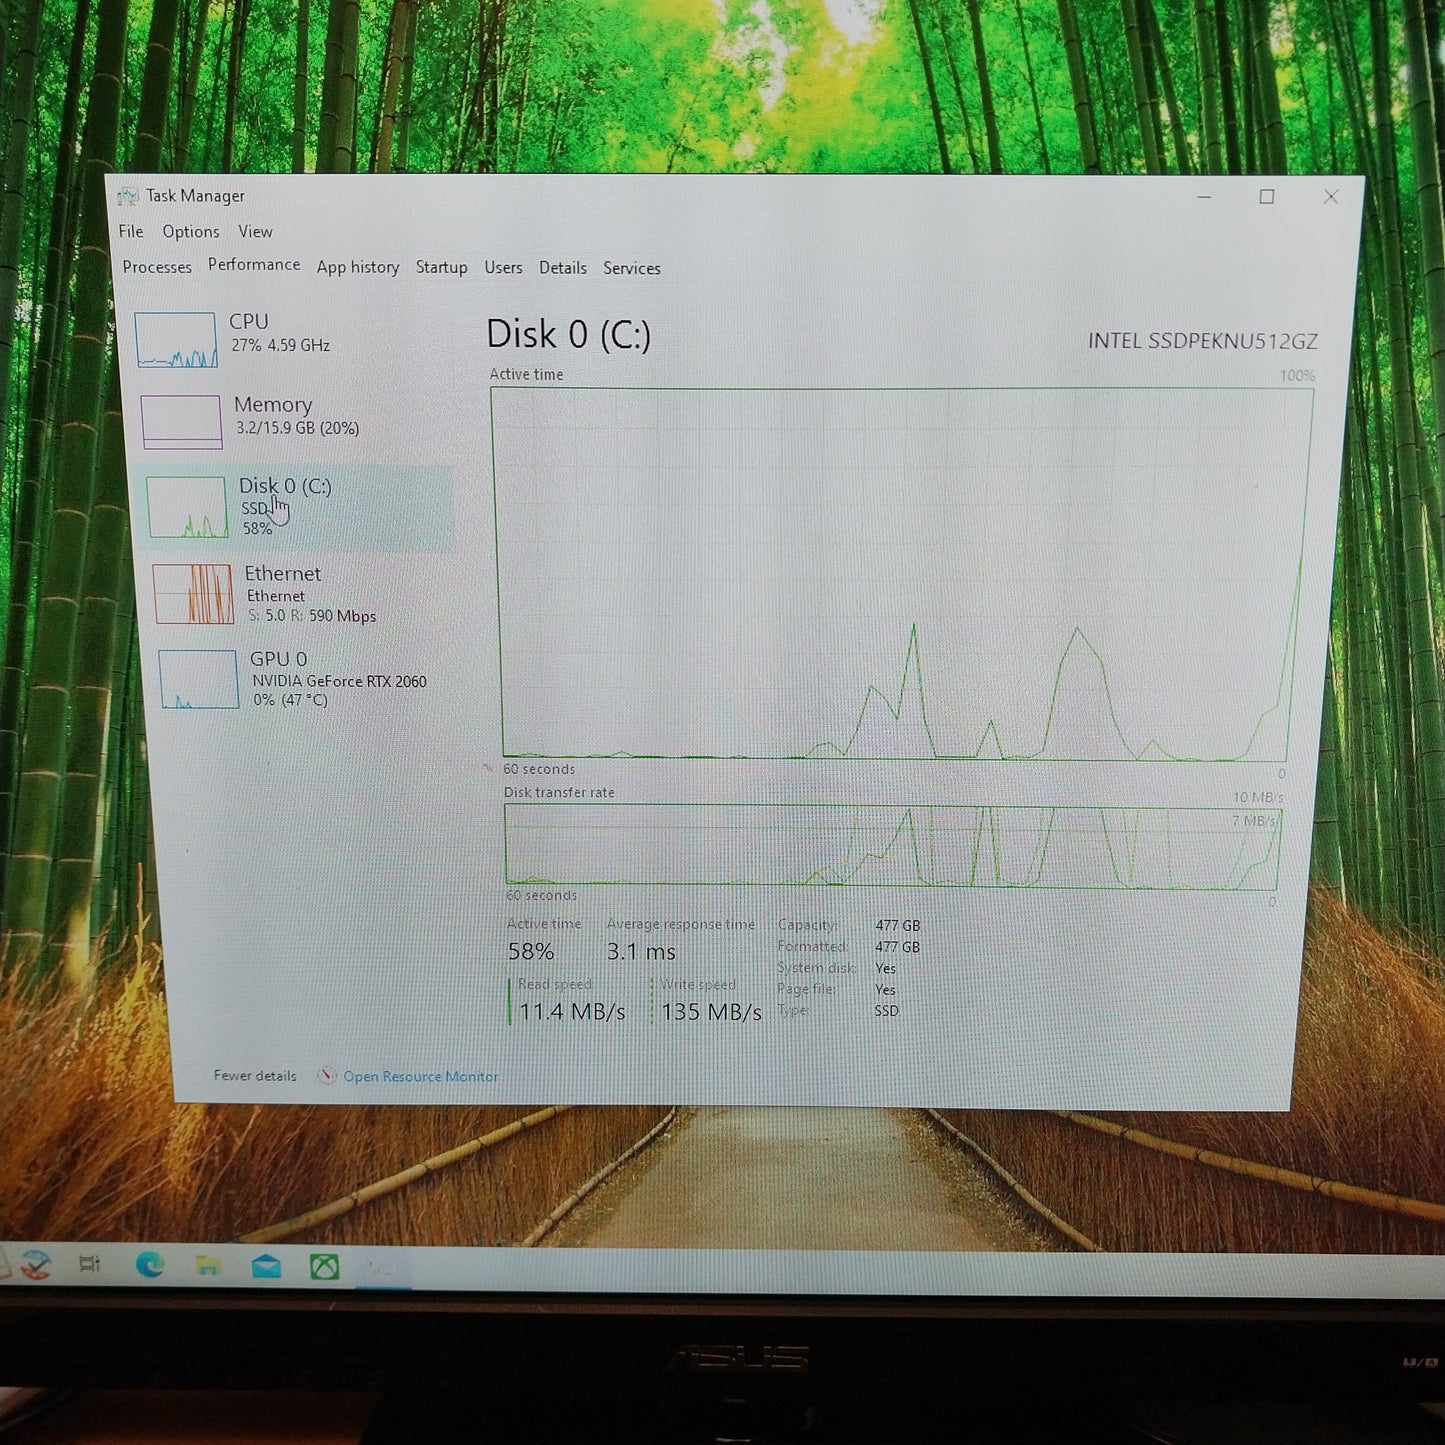This screenshot has height=1445, width=1445.
Task: Click the Ethernet S: 5.0 R: 590 Mbps text
Action: (x=312, y=616)
